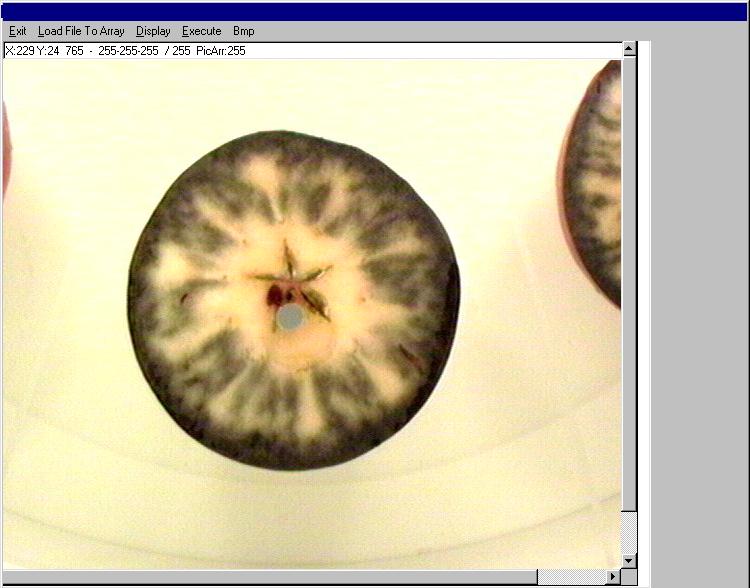Open the Execute menu

201,31
